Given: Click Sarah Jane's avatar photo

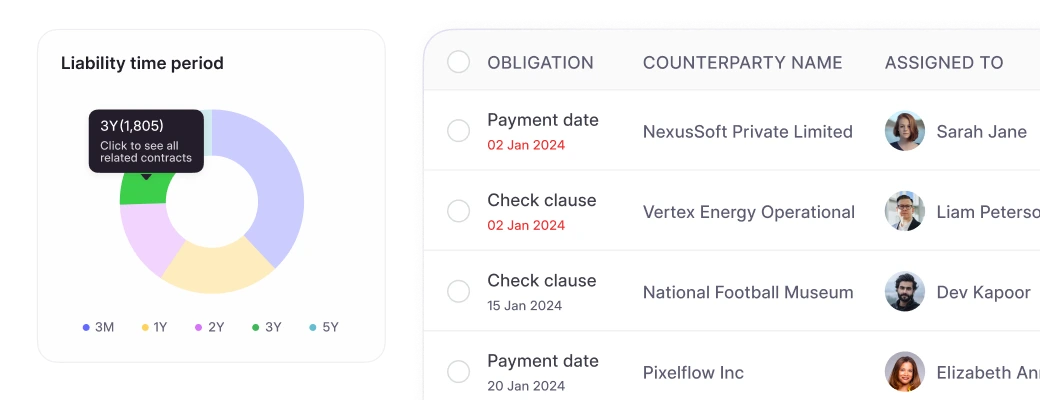Looking at the screenshot, I should (x=905, y=131).
